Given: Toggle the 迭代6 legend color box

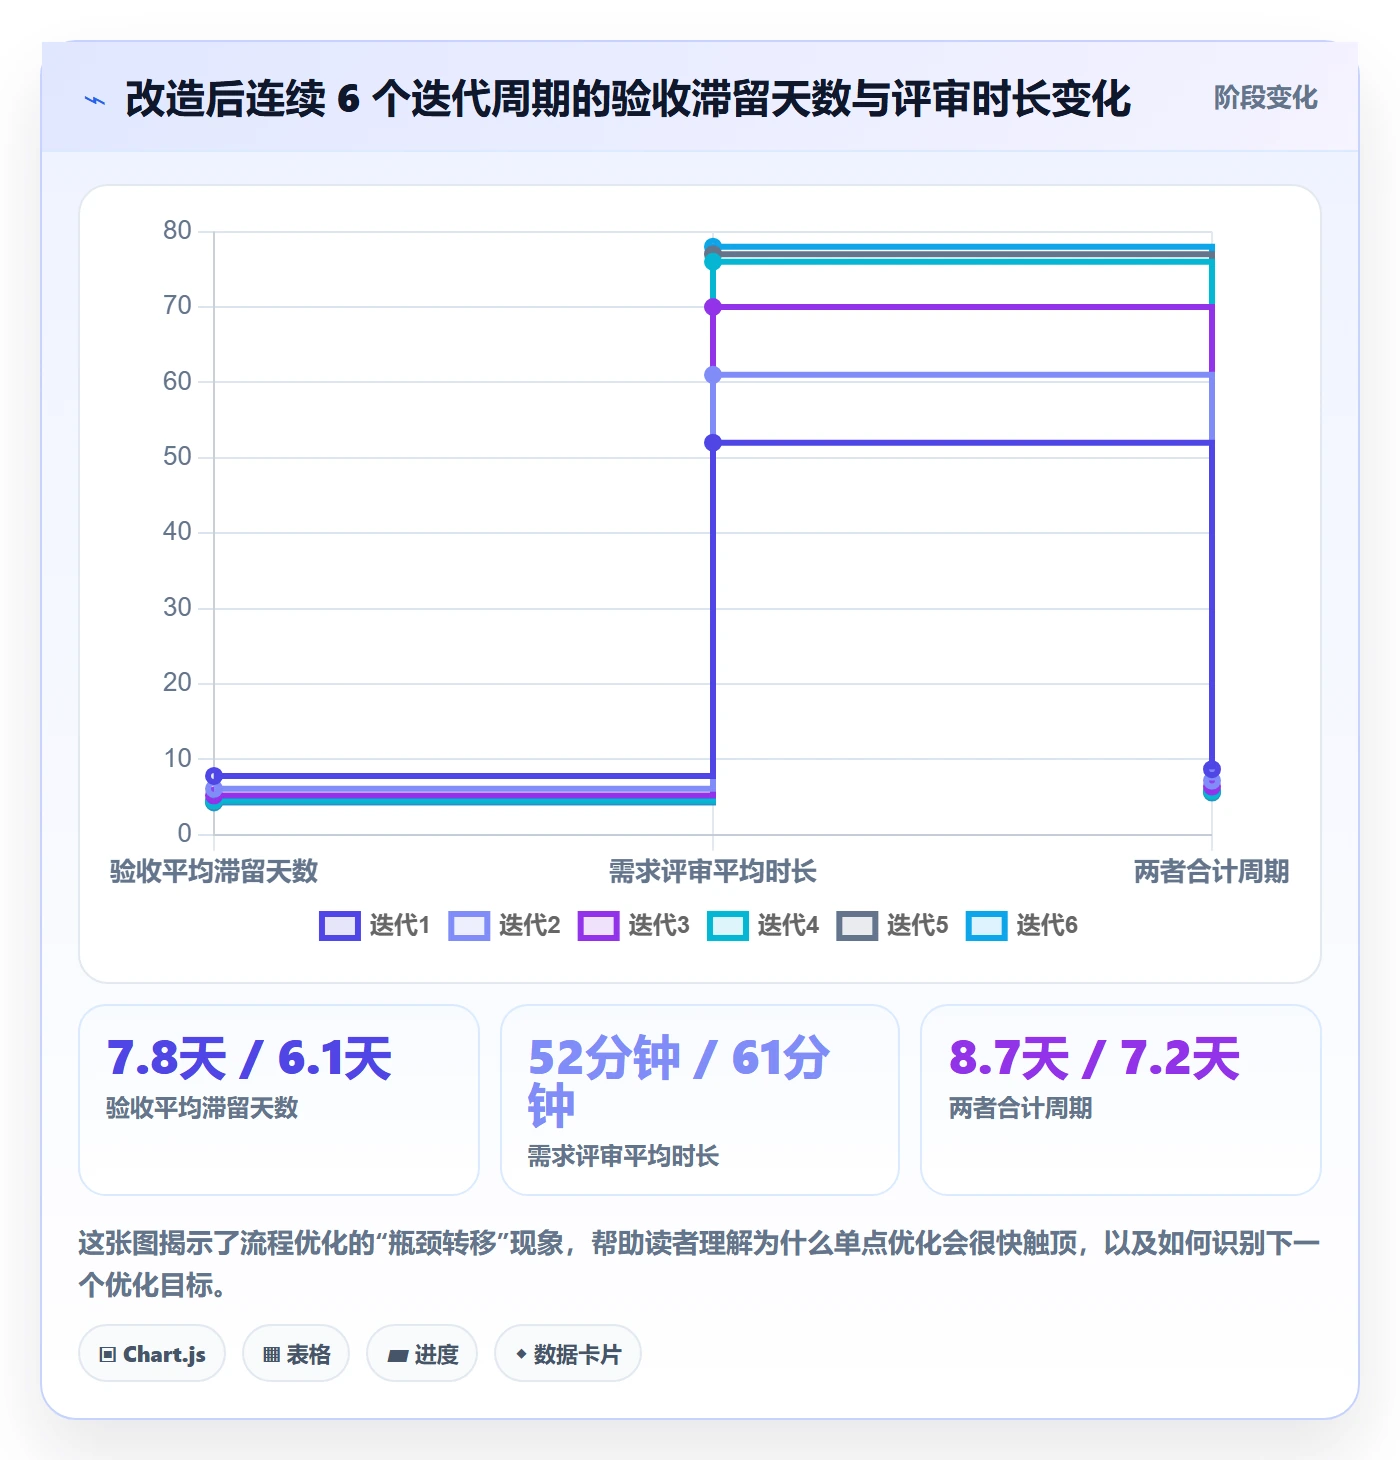Looking at the screenshot, I should tap(986, 926).
